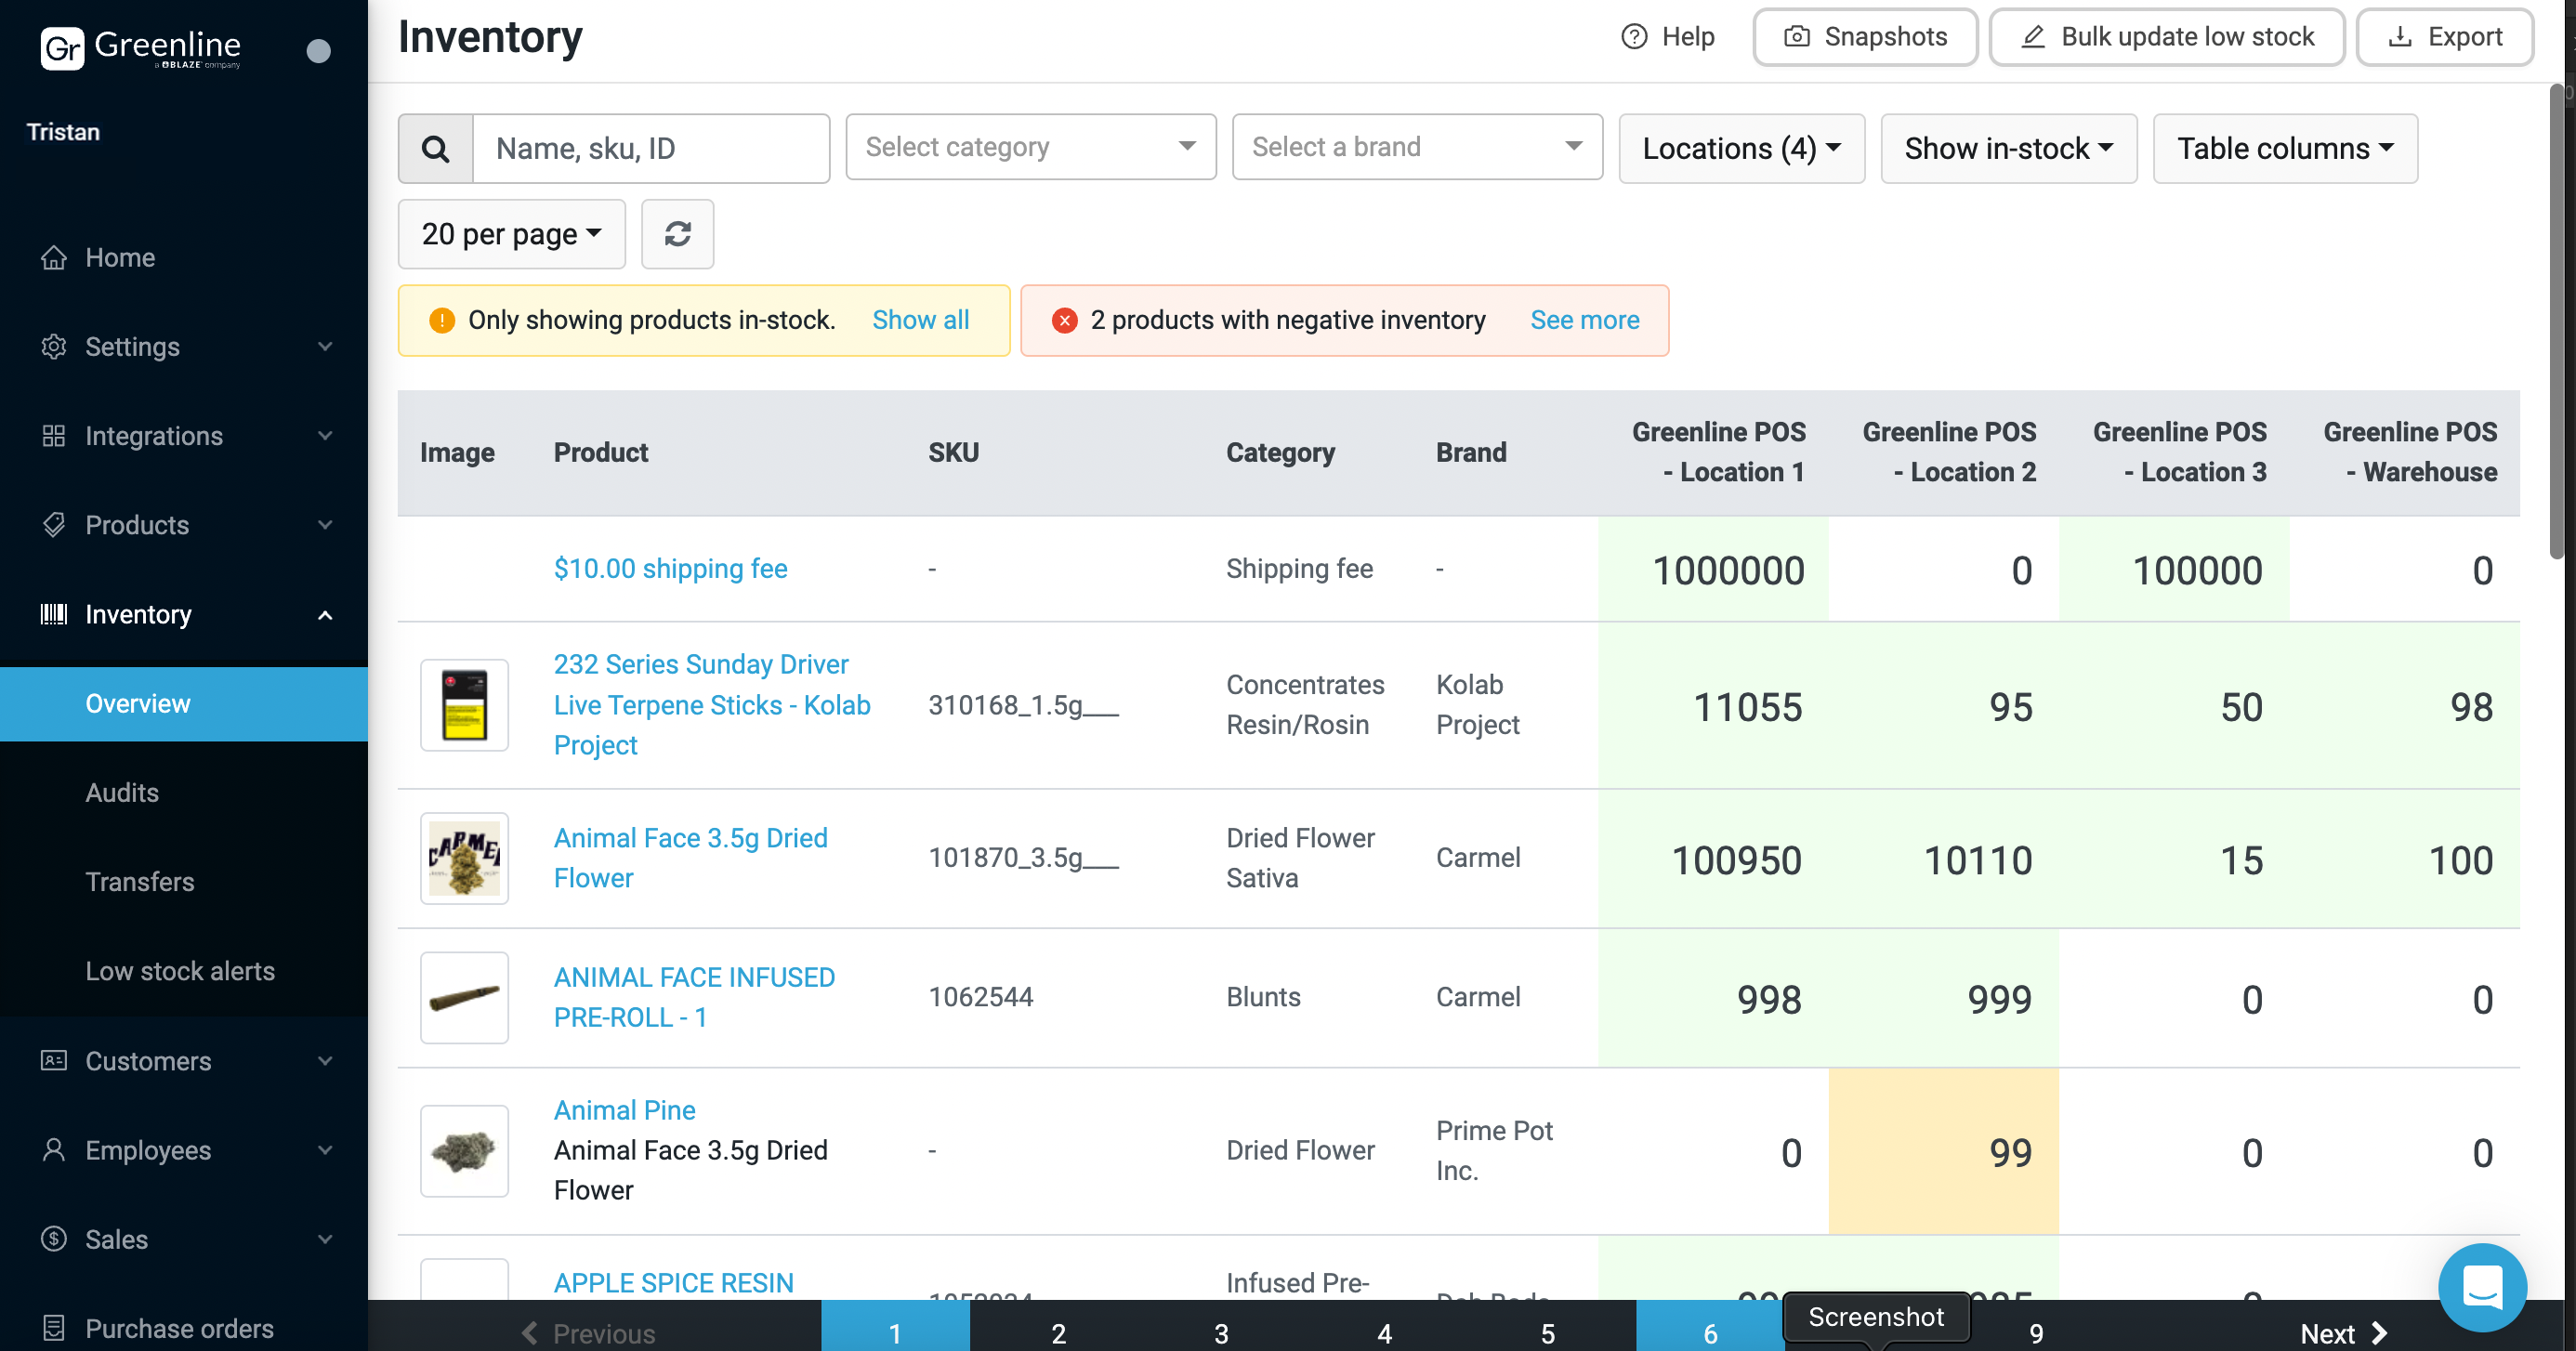Collapse the Inventory menu chevron

(325, 614)
